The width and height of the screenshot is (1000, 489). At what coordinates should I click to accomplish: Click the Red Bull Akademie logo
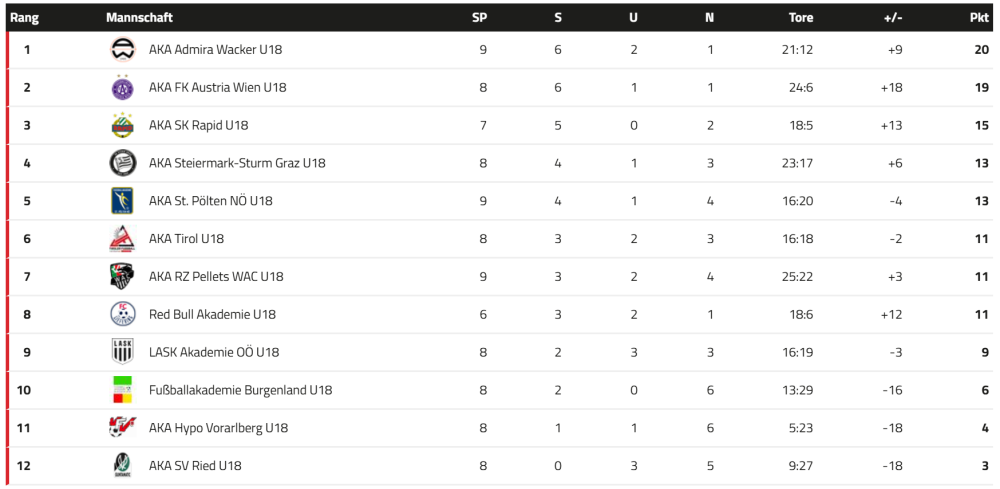[x=122, y=314]
